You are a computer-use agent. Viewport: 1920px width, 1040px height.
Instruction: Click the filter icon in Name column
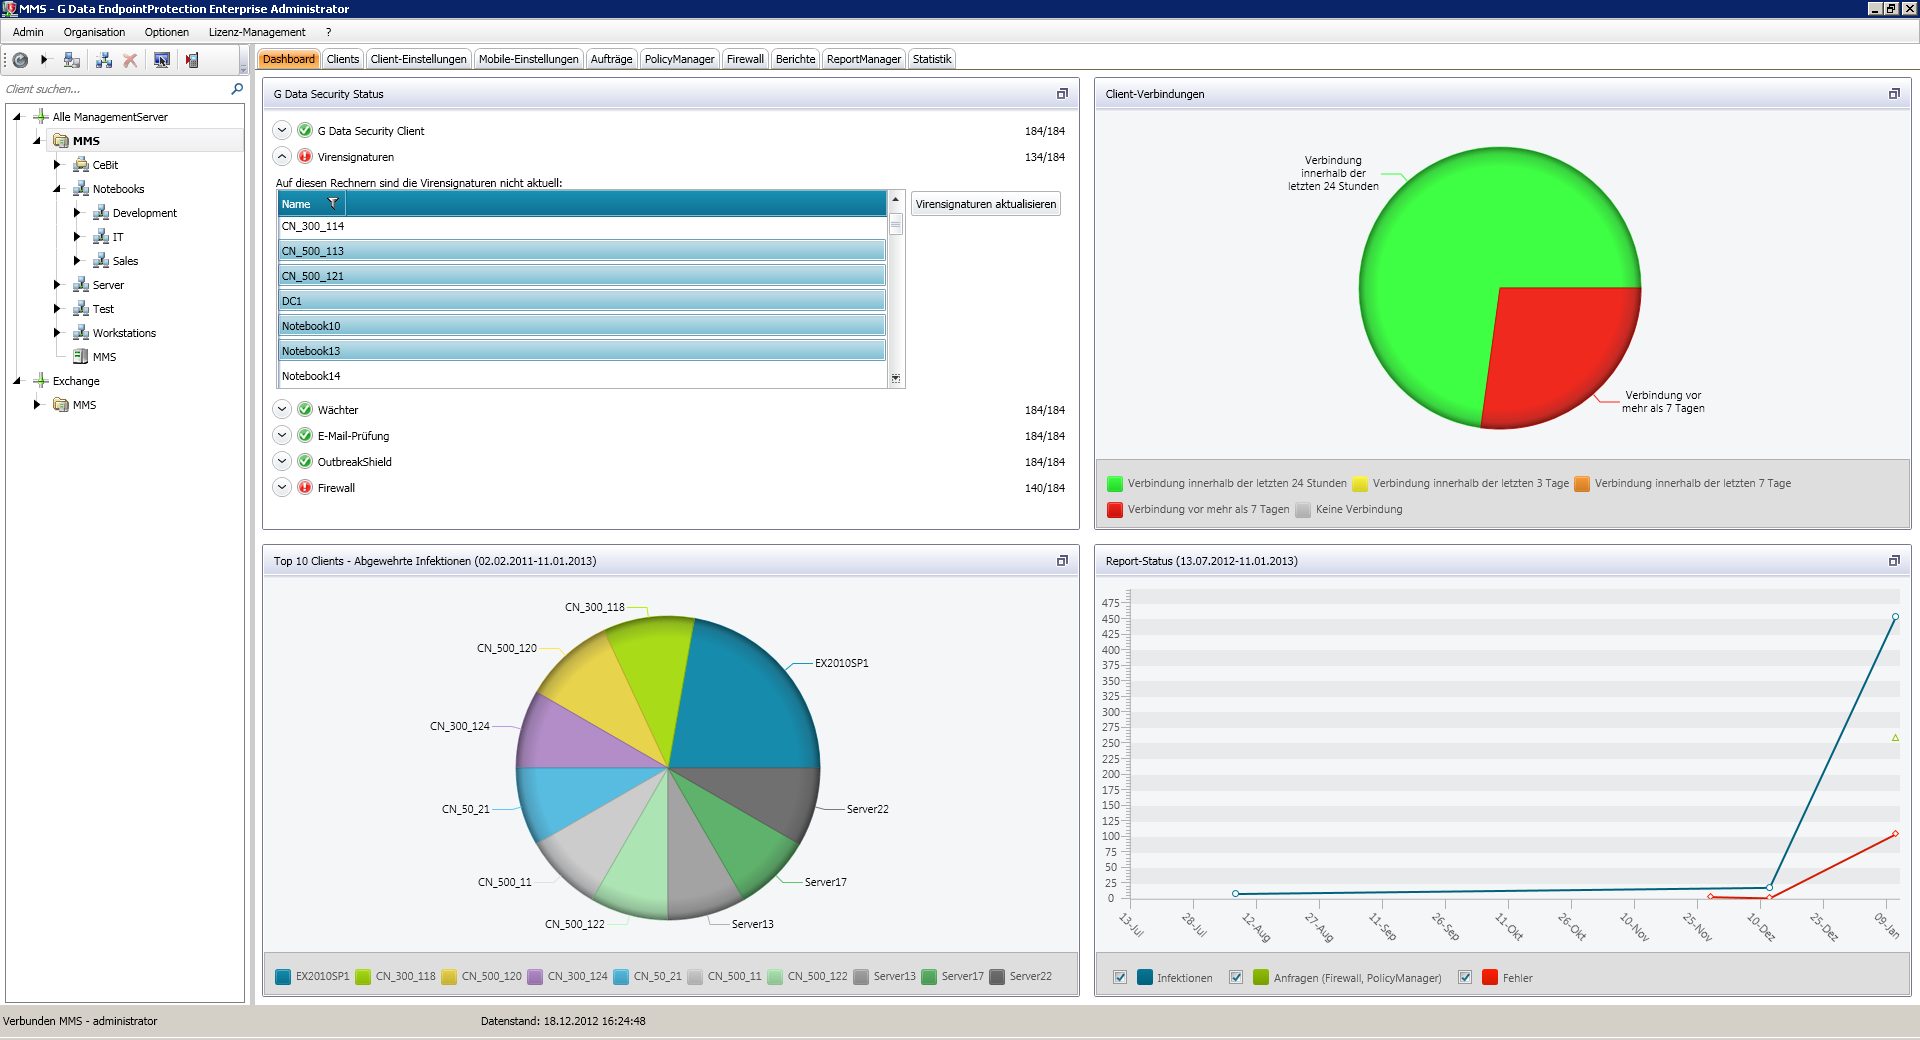point(333,203)
